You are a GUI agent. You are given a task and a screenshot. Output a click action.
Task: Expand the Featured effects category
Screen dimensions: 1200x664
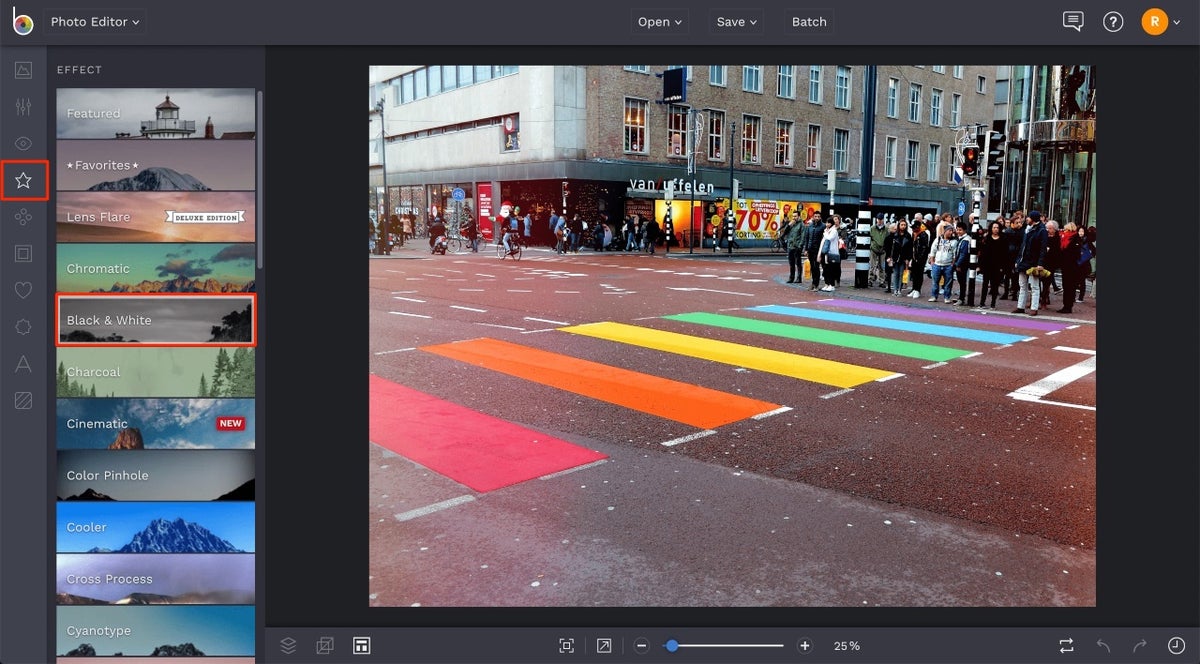click(155, 113)
